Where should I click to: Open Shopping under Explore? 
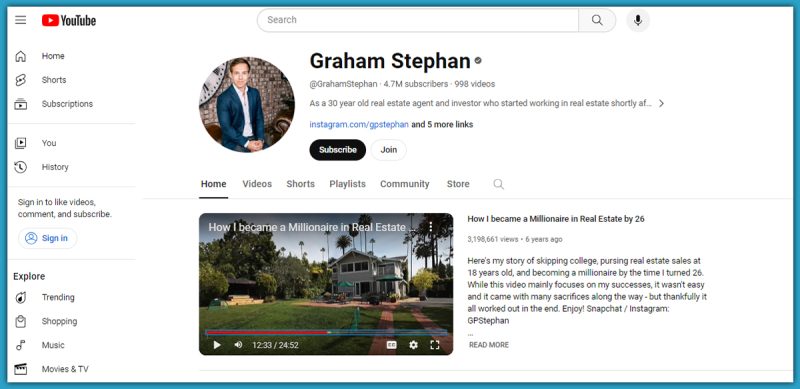coord(60,322)
